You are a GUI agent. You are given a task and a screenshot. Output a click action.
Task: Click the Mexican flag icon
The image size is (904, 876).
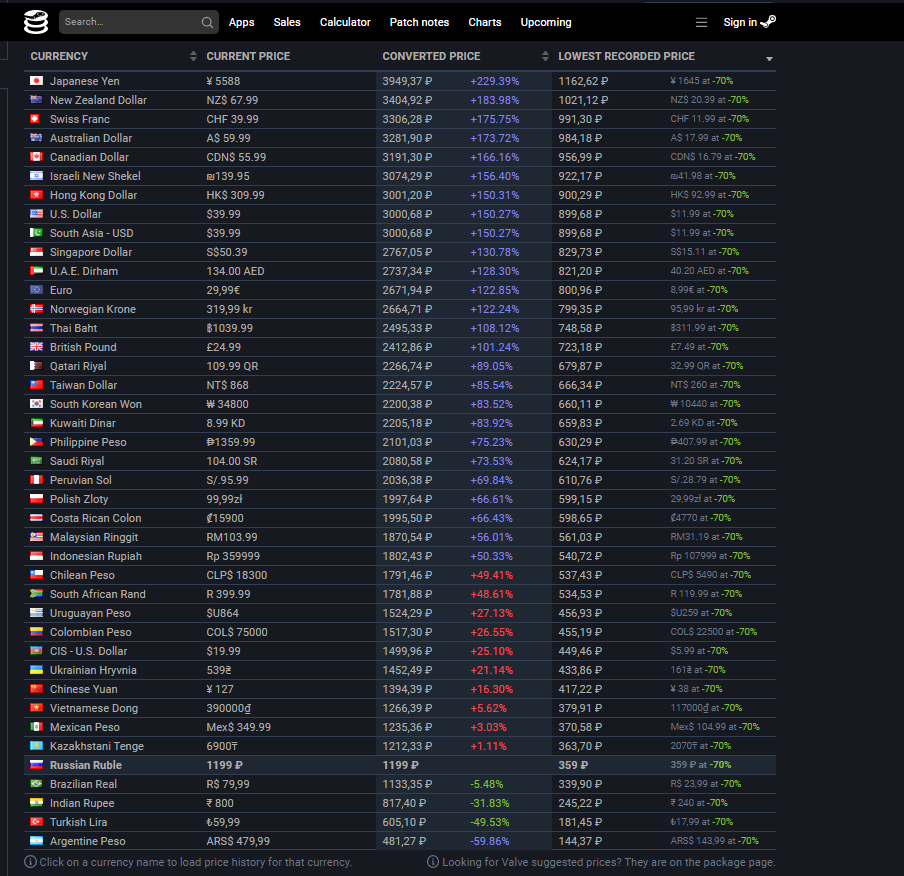coord(36,727)
